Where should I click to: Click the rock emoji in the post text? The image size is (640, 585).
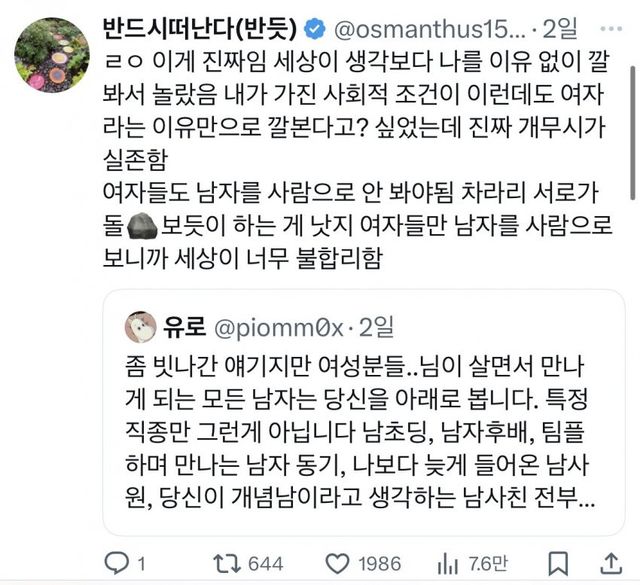[139, 223]
